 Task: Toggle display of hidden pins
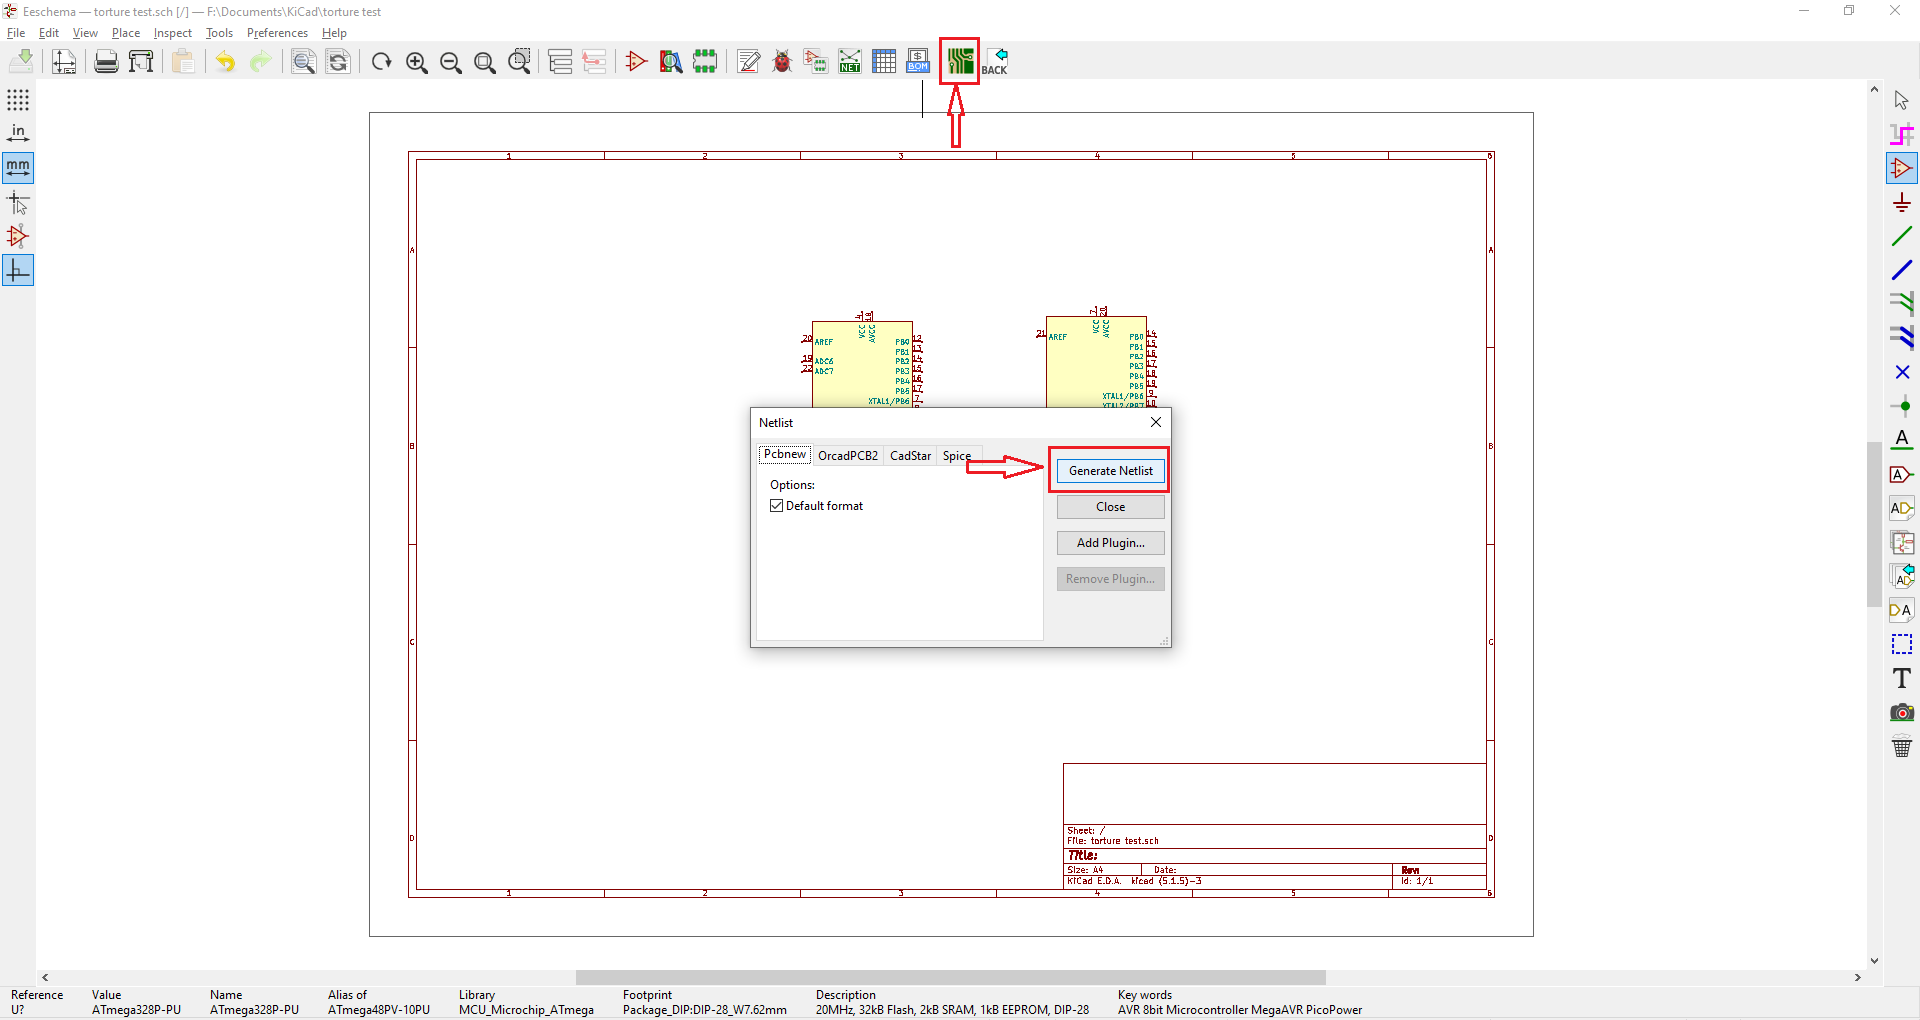pos(18,237)
